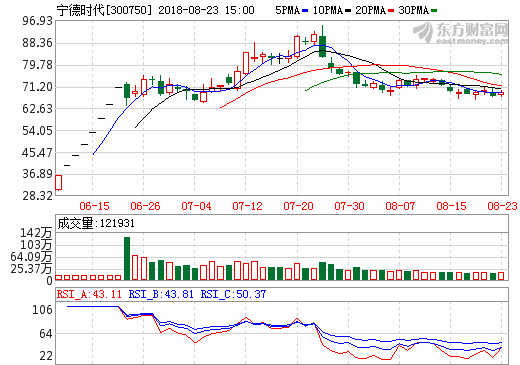Click the 5PMA legend label
The image size is (520, 365).
(x=287, y=11)
